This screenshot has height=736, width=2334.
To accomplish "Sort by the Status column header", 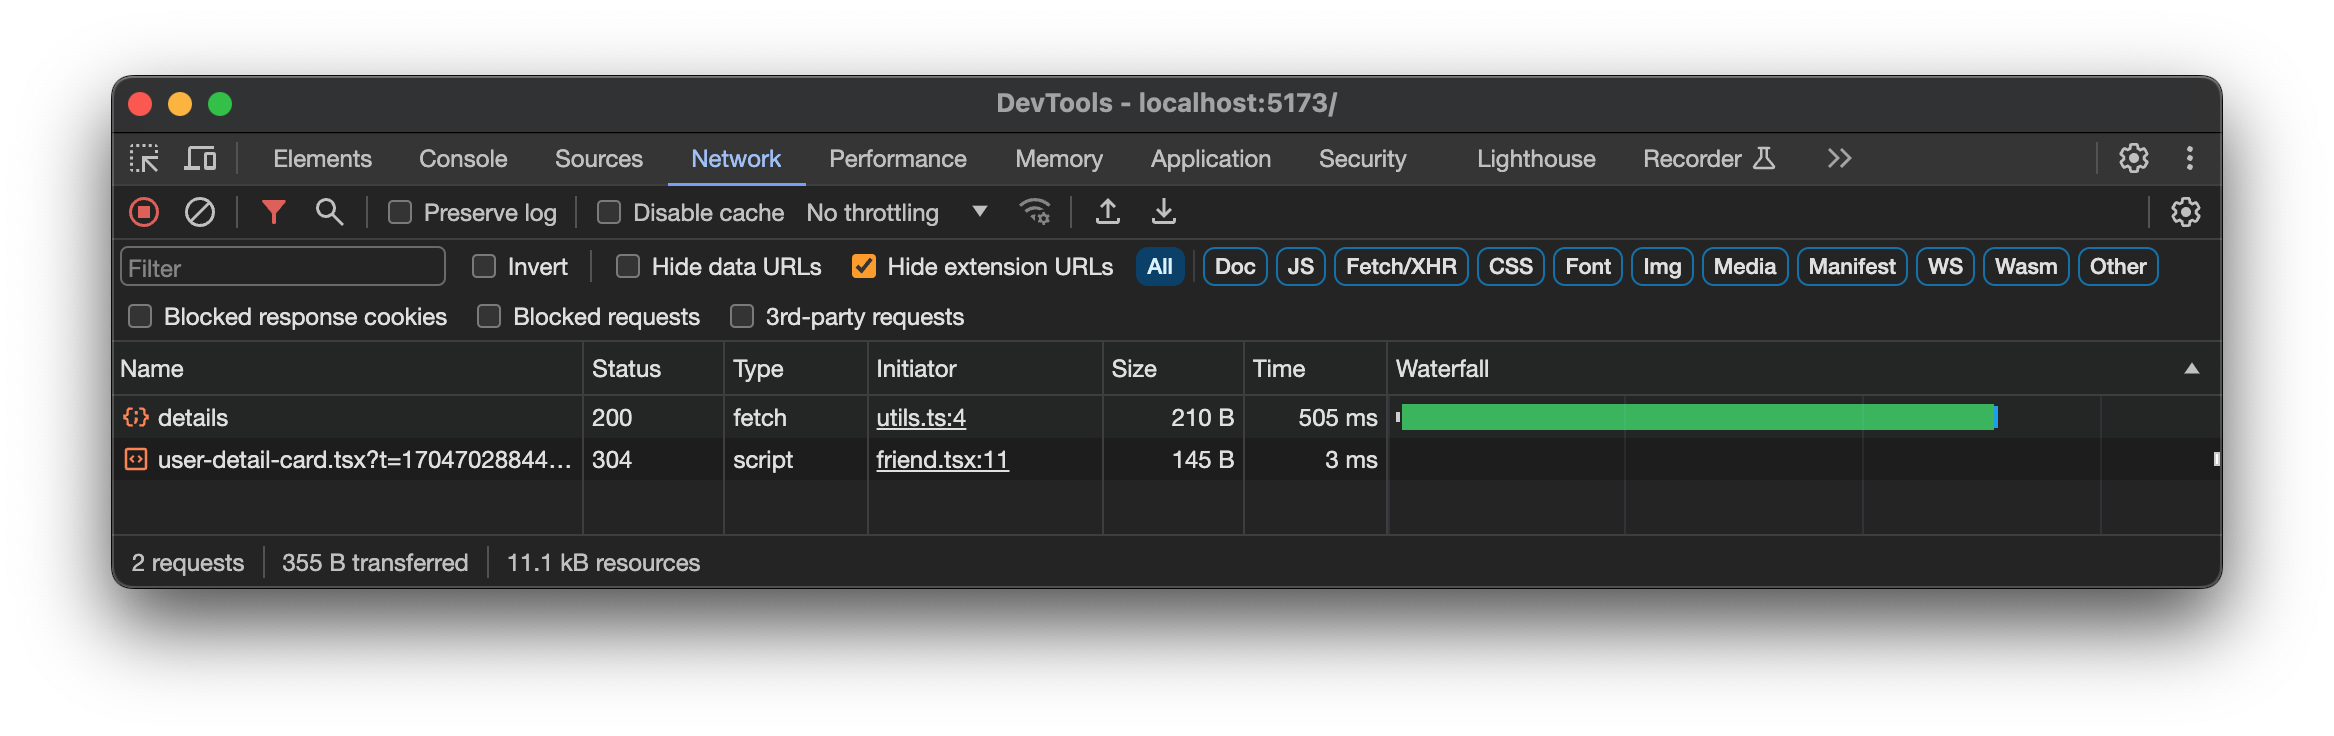I will pyautogui.click(x=653, y=368).
